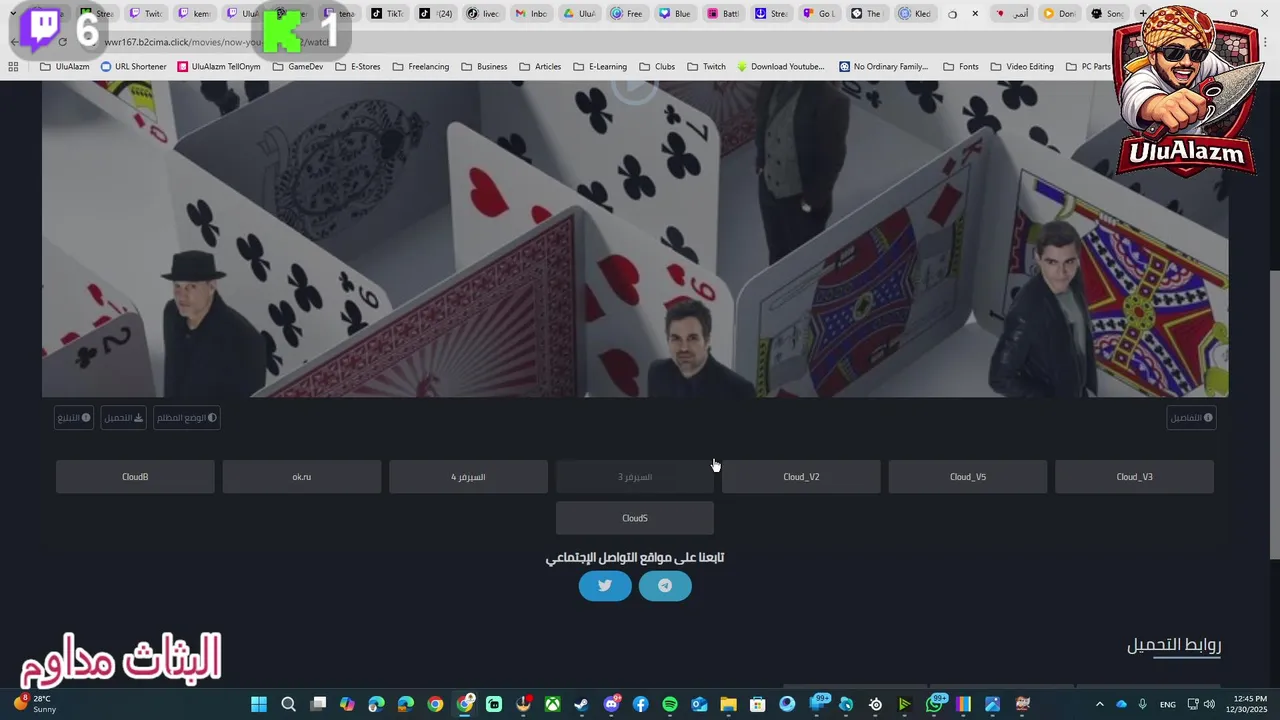The width and height of the screenshot is (1280, 720).
Task: Expand Video Editing bookmarks folder
Action: (1022, 67)
